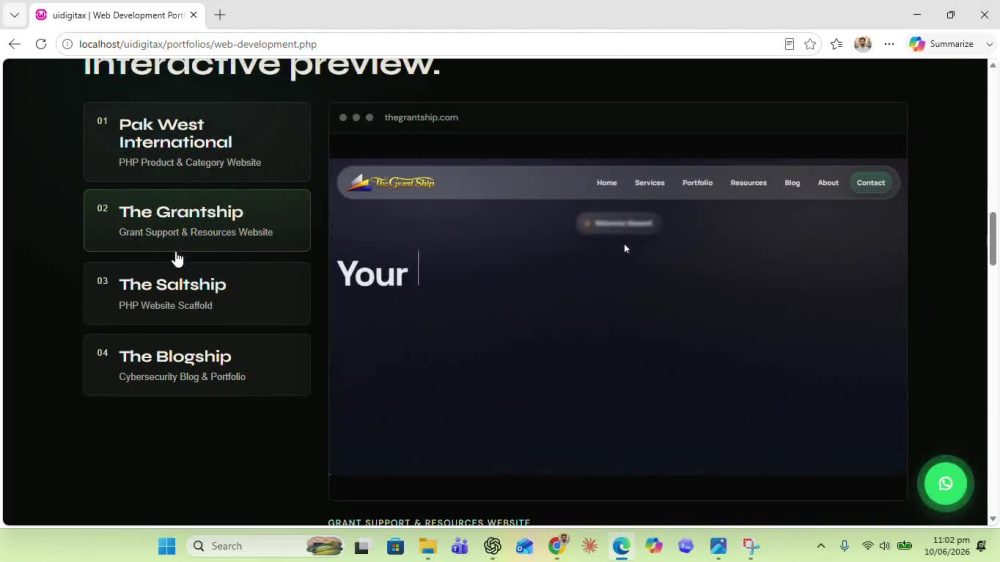1000x562 pixels.
Task: Open Portfolio in preview site nav
Action: point(697,182)
